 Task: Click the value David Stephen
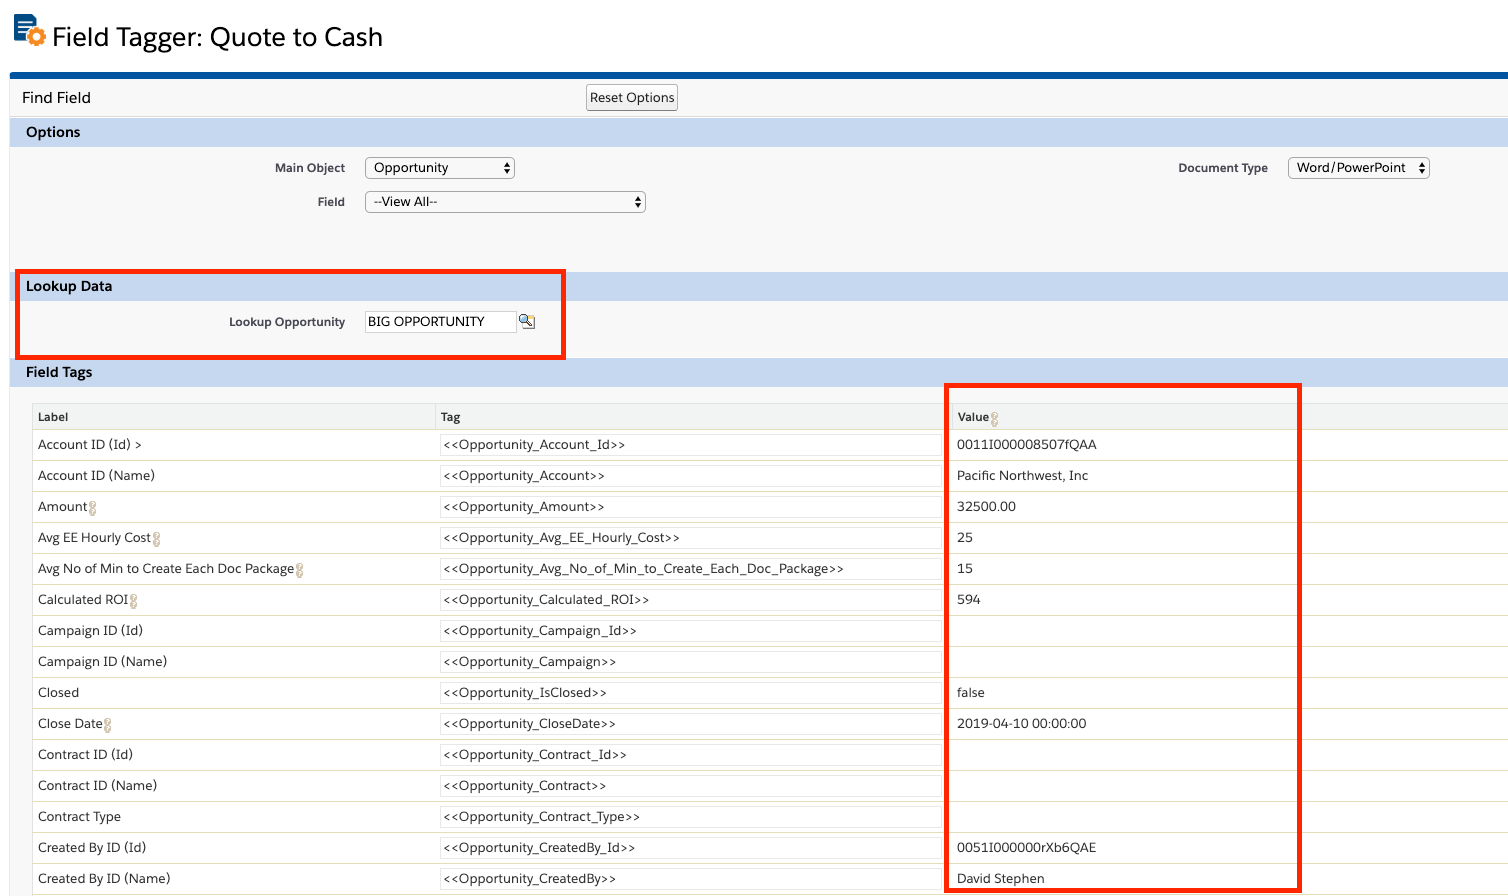click(x=1001, y=879)
